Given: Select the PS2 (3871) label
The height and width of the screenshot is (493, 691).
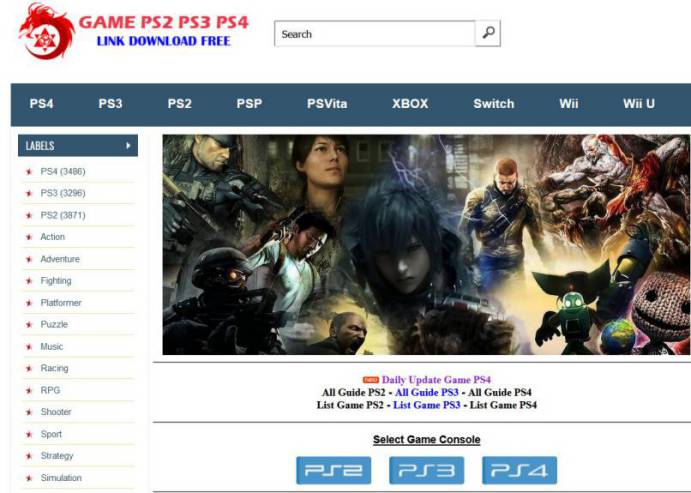Looking at the screenshot, I should [63, 215].
